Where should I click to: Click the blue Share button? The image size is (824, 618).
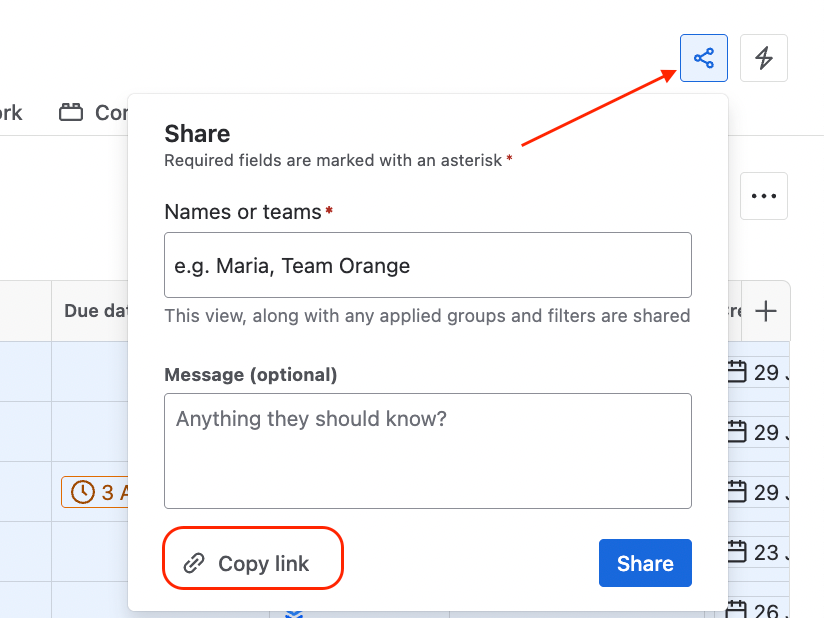click(x=645, y=563)
